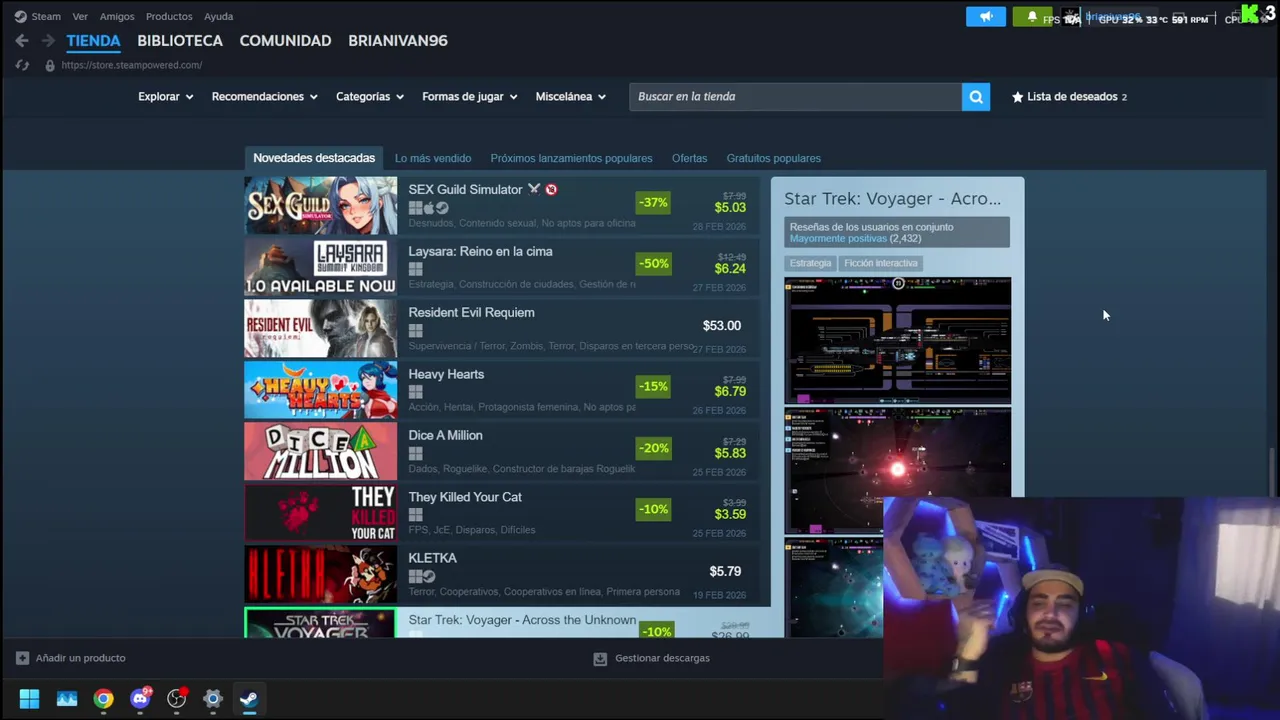Go forward with the right arrow
The image size is (1280, 720).
[48, 41]
